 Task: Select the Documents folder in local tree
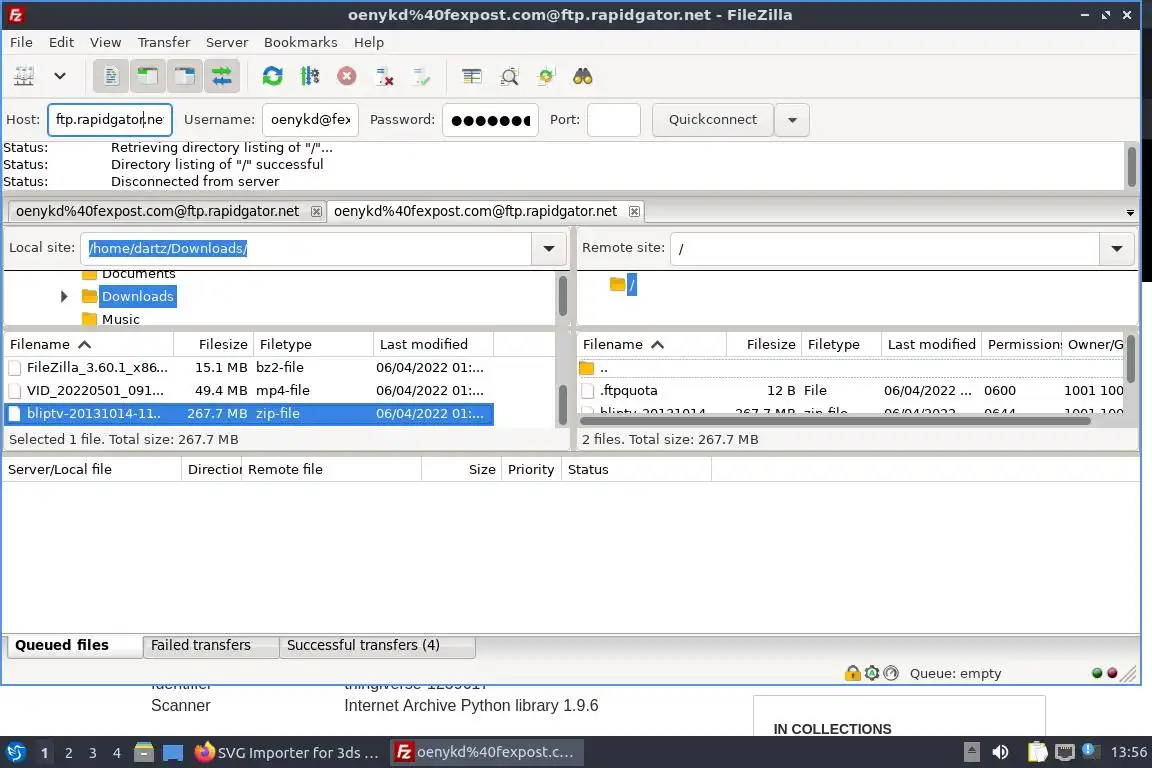(138, 274)
